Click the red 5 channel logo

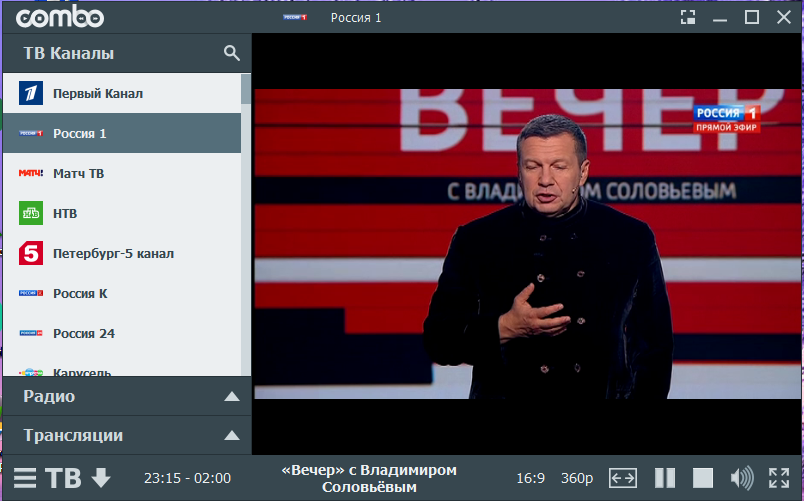point(31,253)
